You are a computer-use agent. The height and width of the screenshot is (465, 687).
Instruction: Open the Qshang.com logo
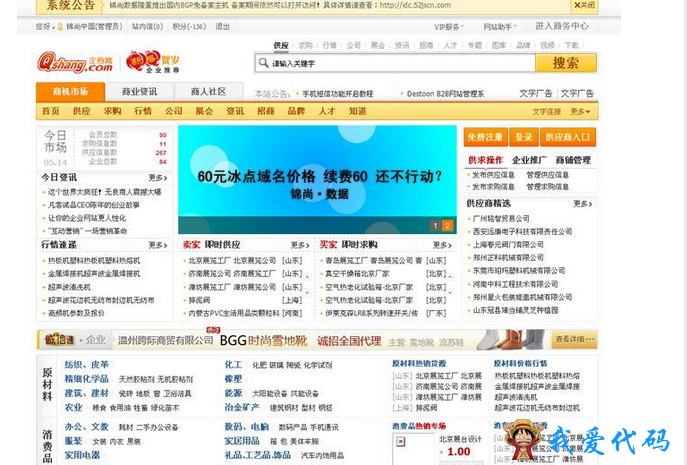75,62
